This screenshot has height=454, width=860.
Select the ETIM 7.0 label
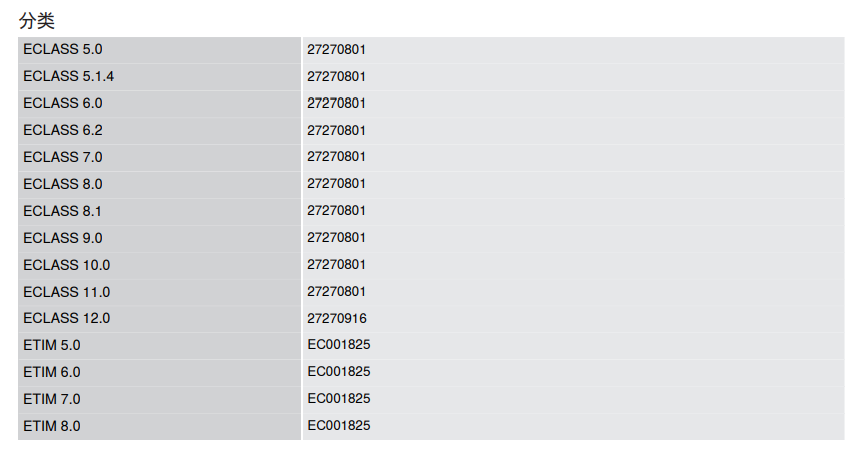click(x=52, y=399)
